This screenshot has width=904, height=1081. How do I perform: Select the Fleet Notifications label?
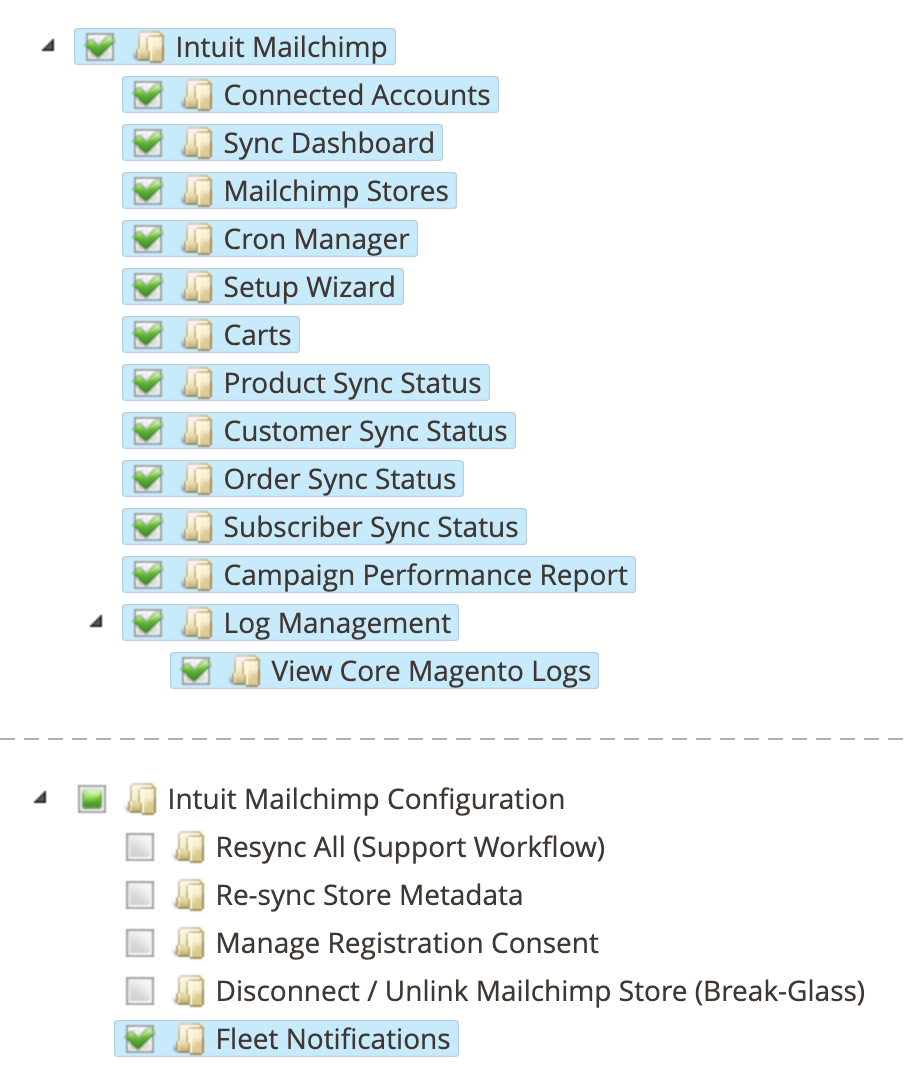click(x=333, y=1039)
